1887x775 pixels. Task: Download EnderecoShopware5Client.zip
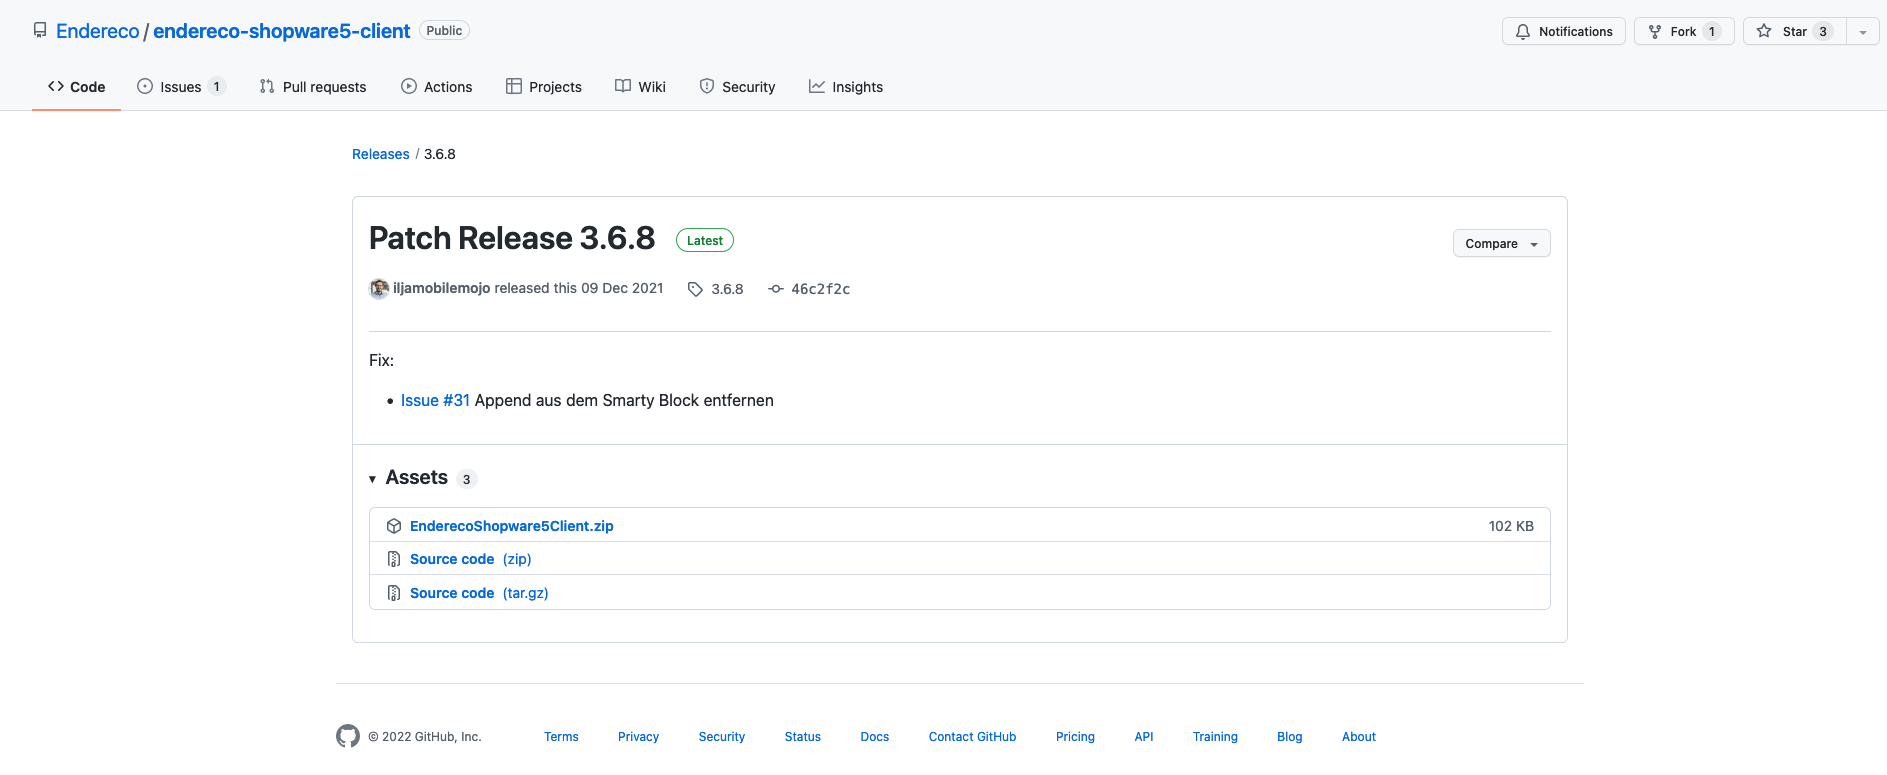pos(512,526)
